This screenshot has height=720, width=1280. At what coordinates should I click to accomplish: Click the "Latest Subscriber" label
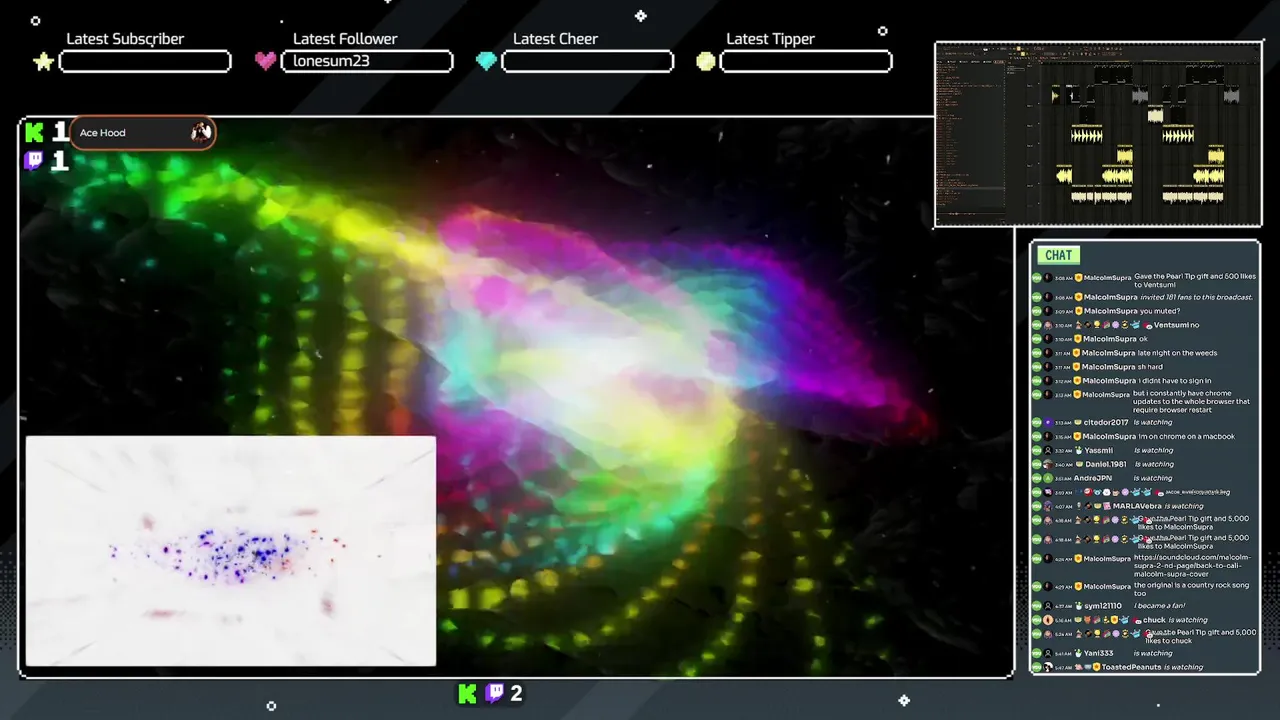point(125,39)
